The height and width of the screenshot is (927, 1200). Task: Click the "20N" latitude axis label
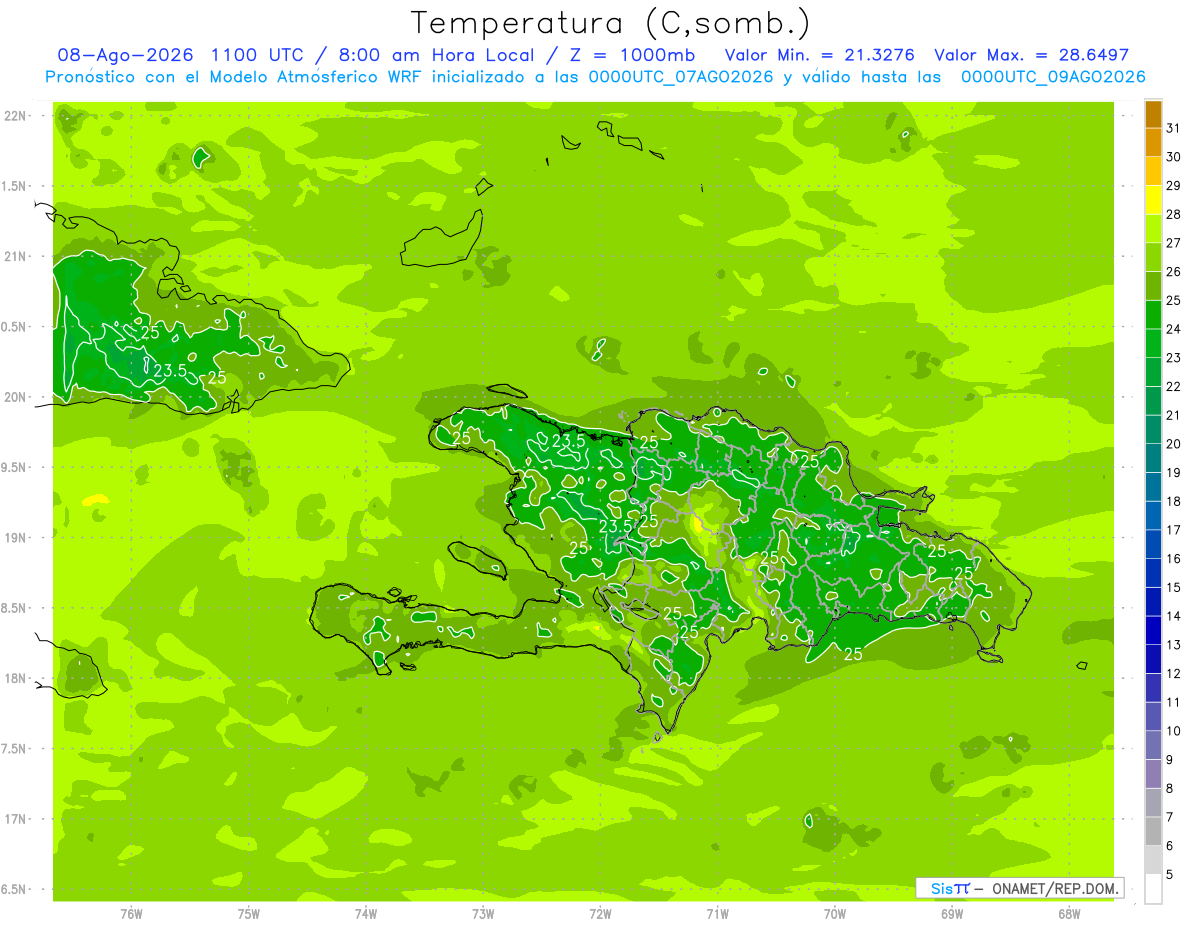tap(16, 397)
